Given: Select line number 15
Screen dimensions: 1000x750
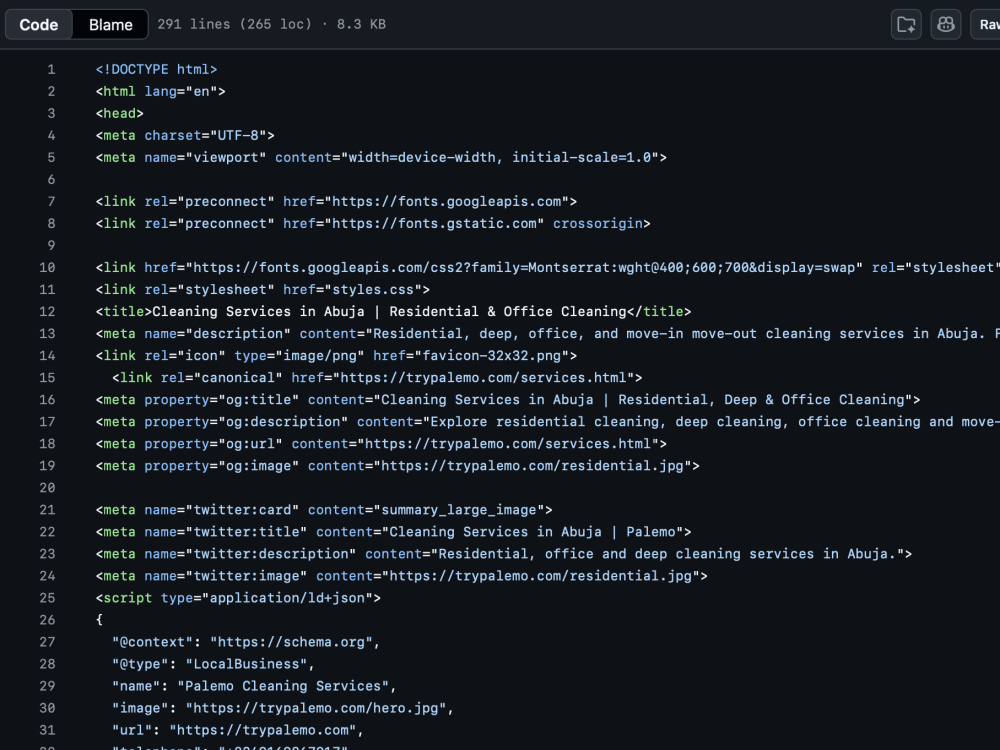Looking at the screenshot, I should point(47,378).
